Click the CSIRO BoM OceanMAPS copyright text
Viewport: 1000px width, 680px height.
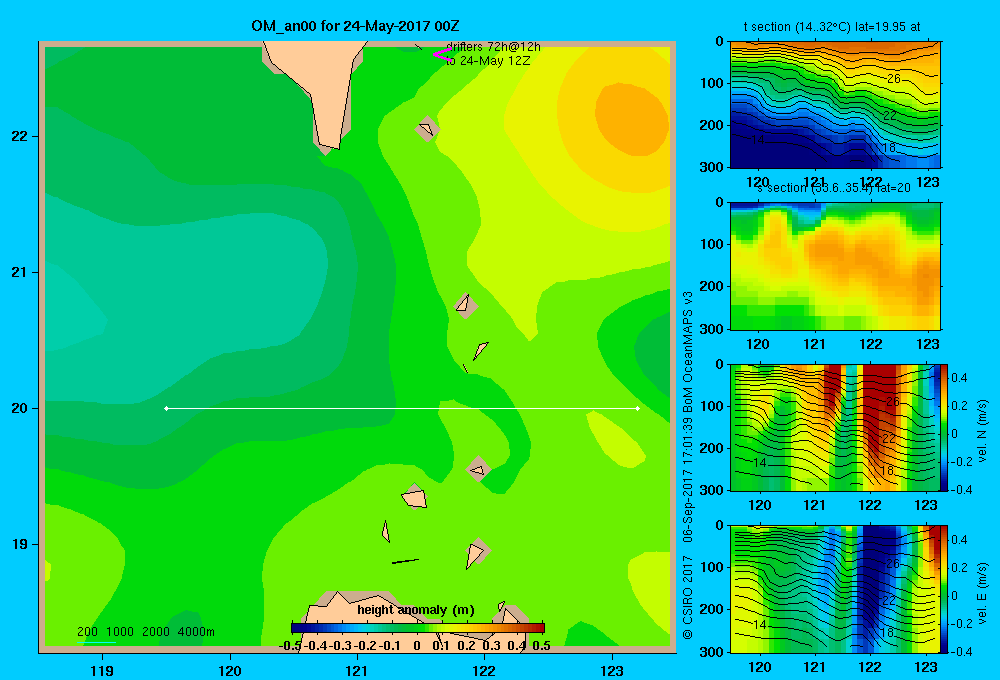[x=688, y=466]
